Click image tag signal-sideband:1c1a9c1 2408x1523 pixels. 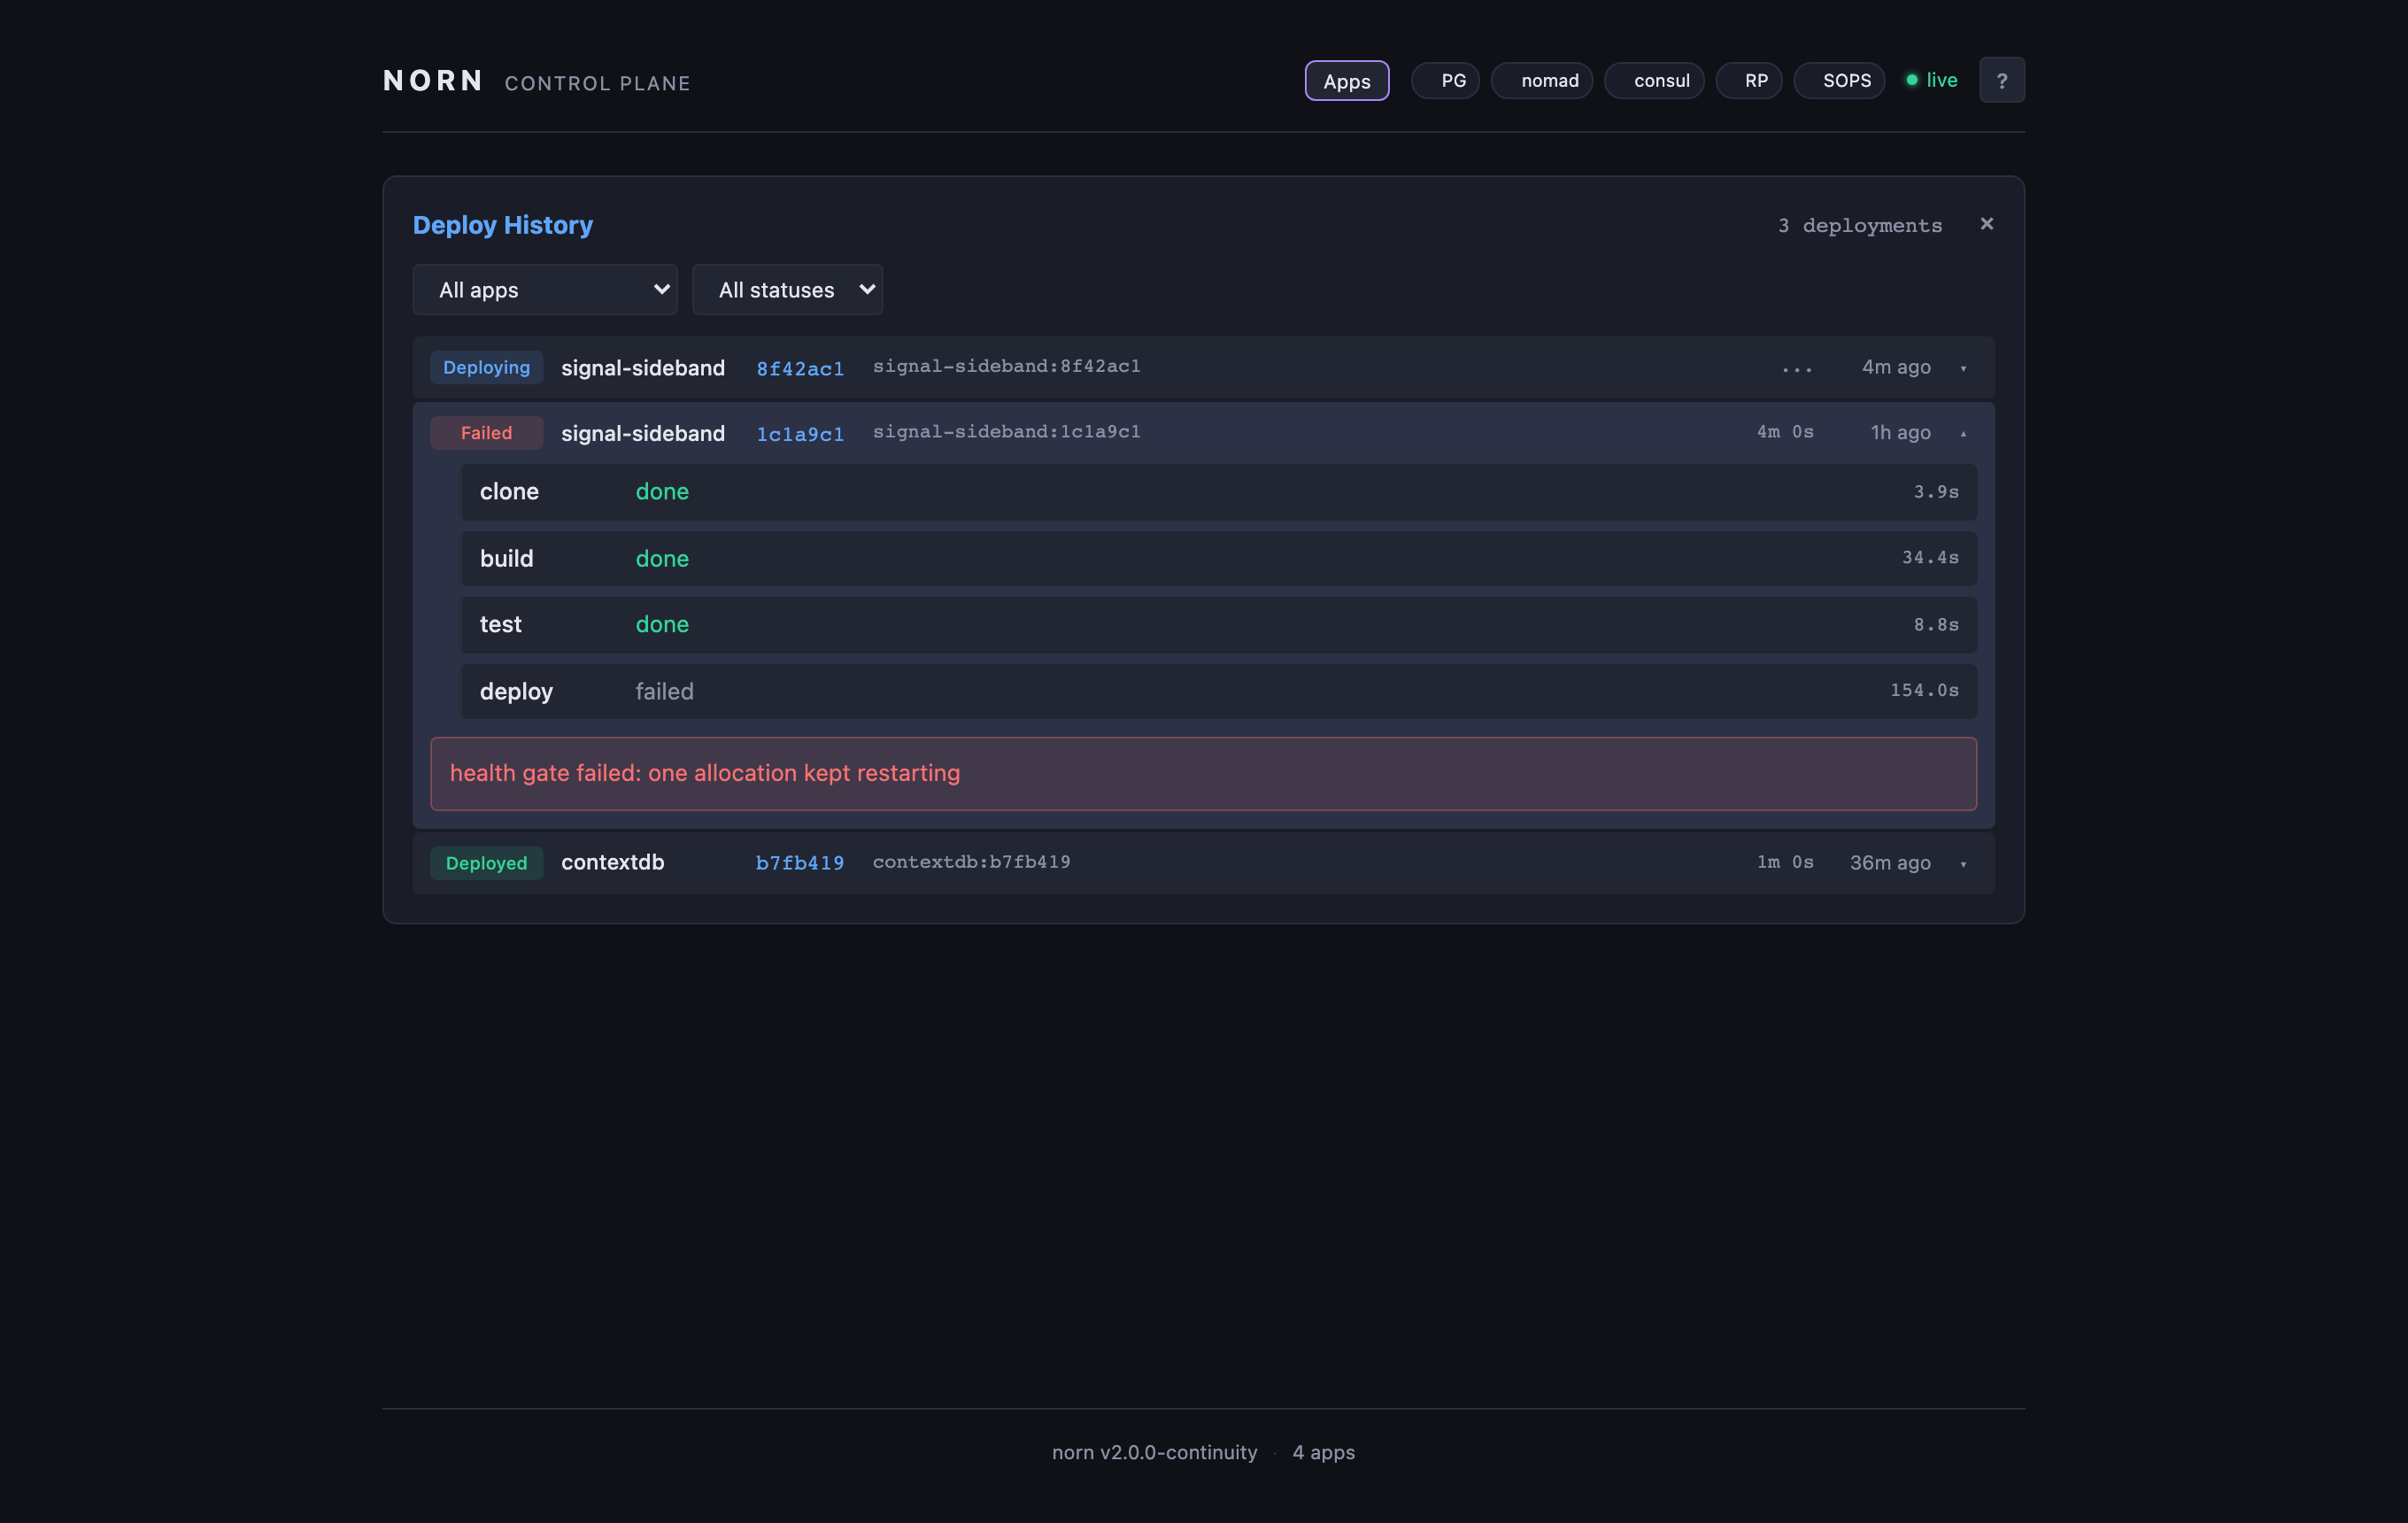tap(1006, 432)
